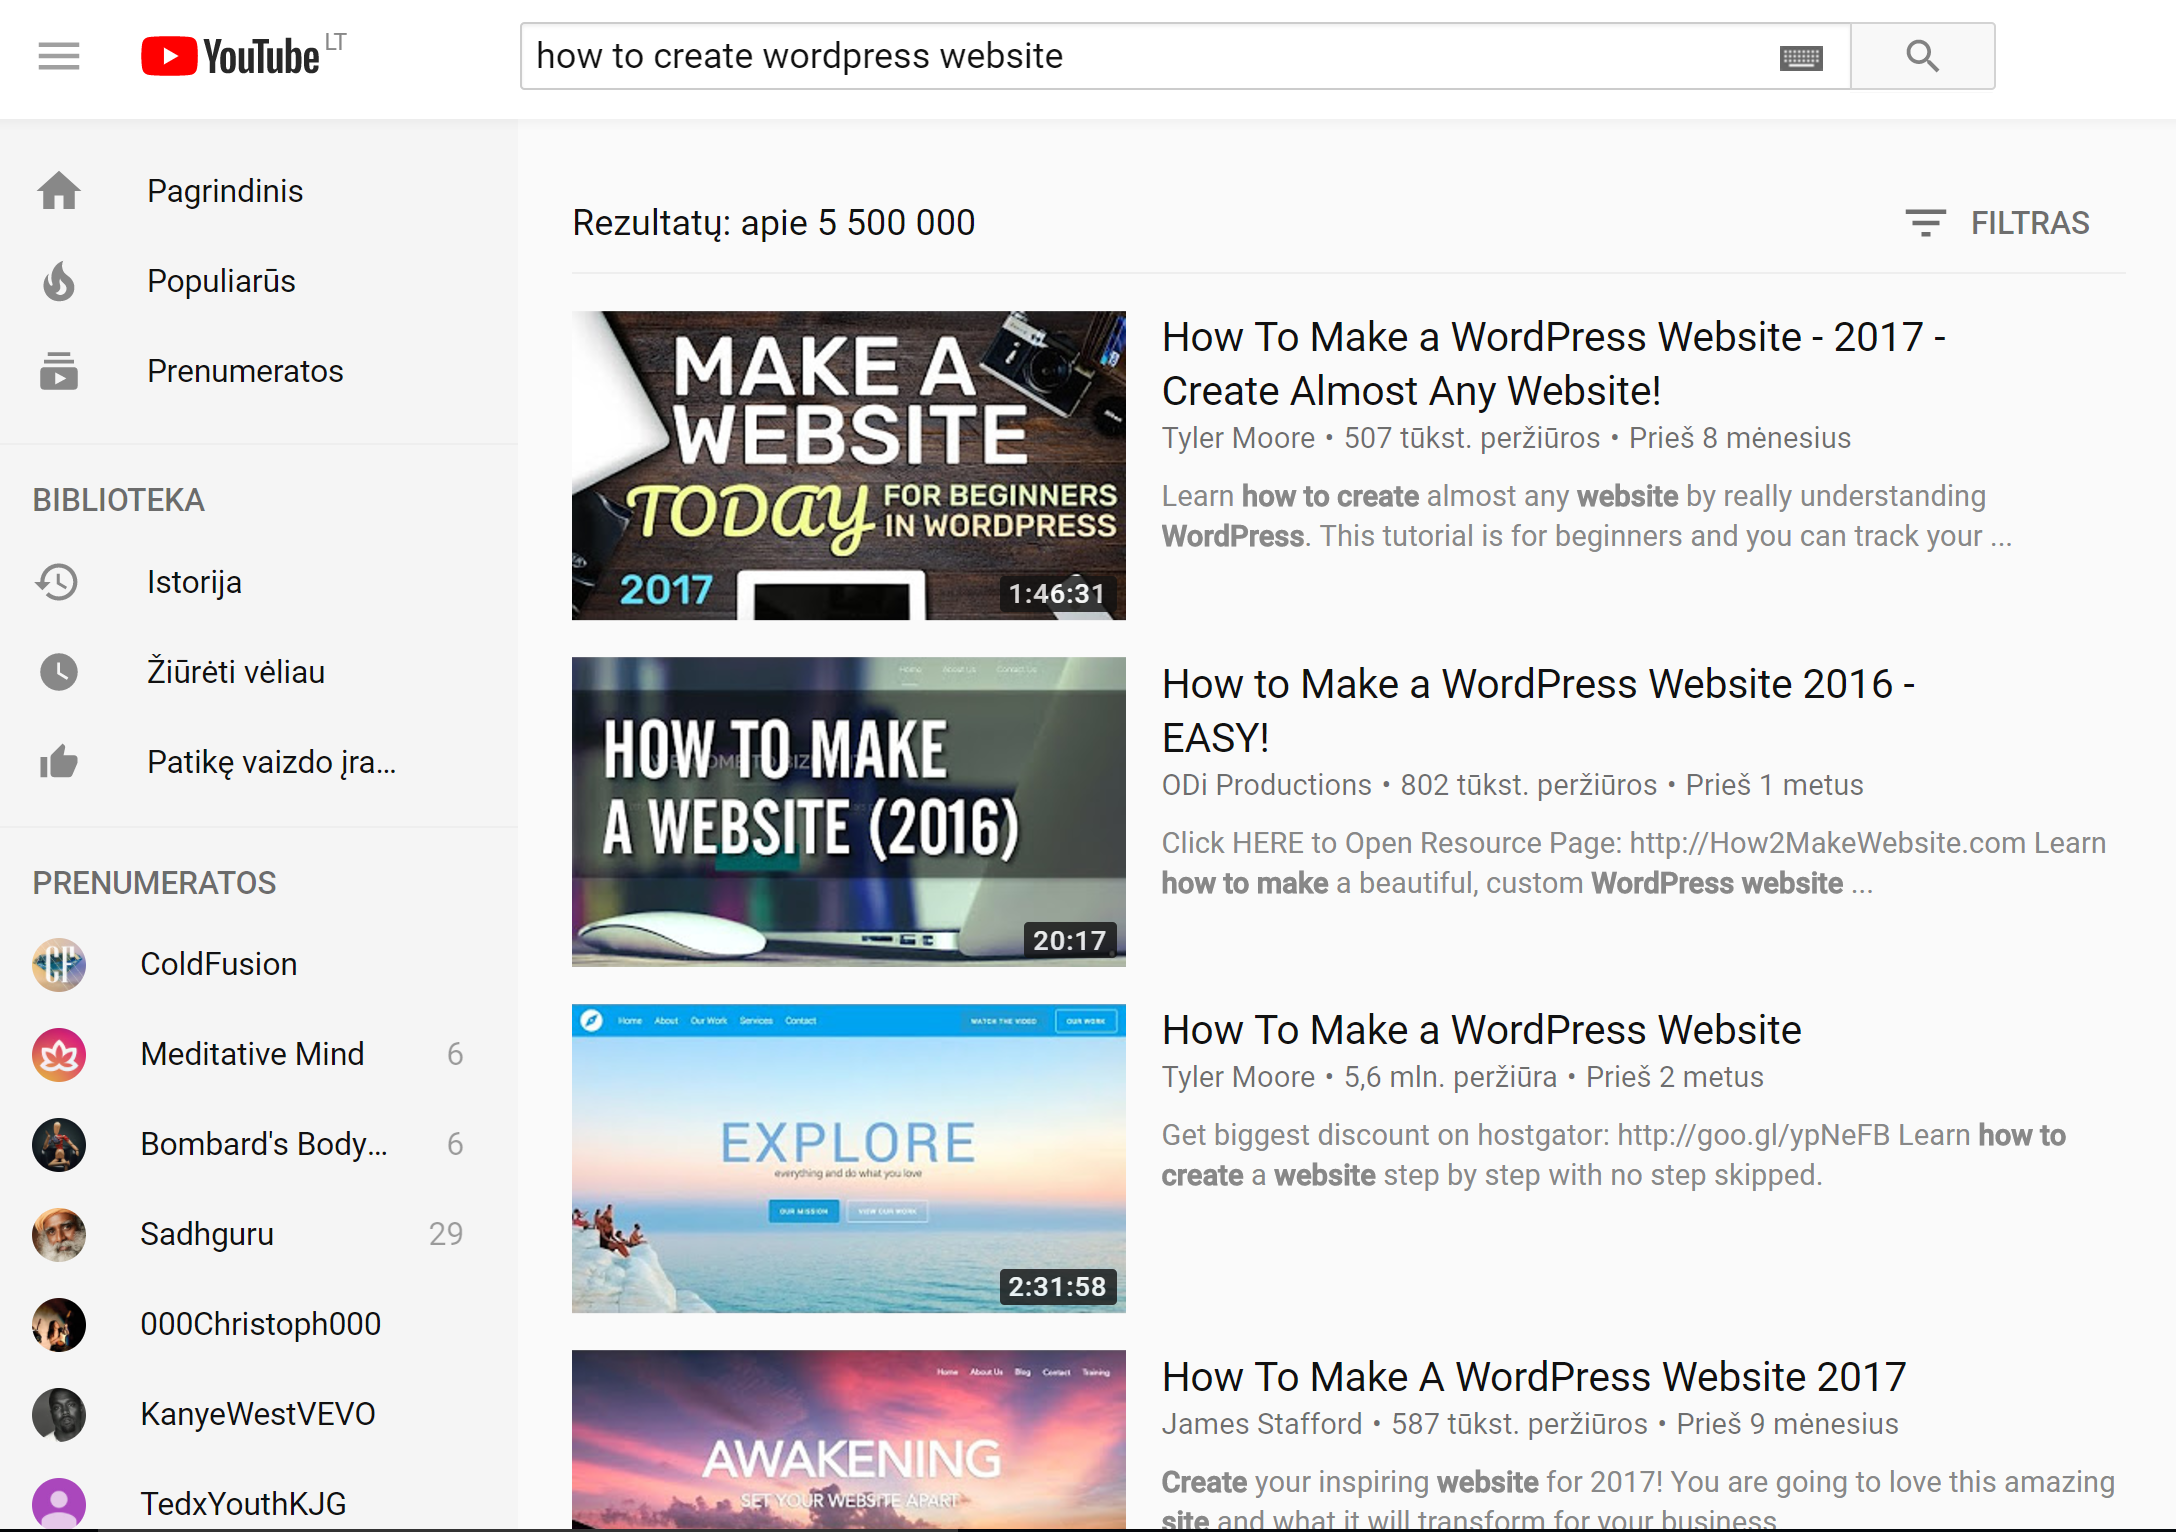The image size is (2176, 1532).
Task: Click Meditative Mind channel avatar
Action: pos(59,1054)
